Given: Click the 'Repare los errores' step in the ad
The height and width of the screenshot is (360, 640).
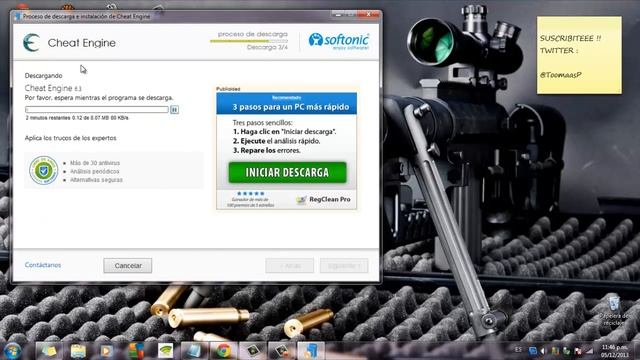Looking at the screenshot, I should click(267, 150).
